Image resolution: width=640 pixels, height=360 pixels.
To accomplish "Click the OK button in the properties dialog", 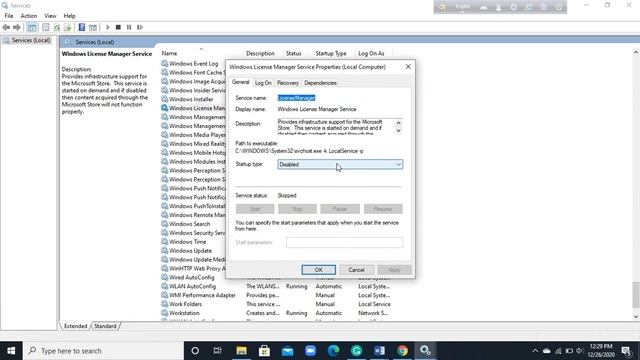I will (319, 270).
